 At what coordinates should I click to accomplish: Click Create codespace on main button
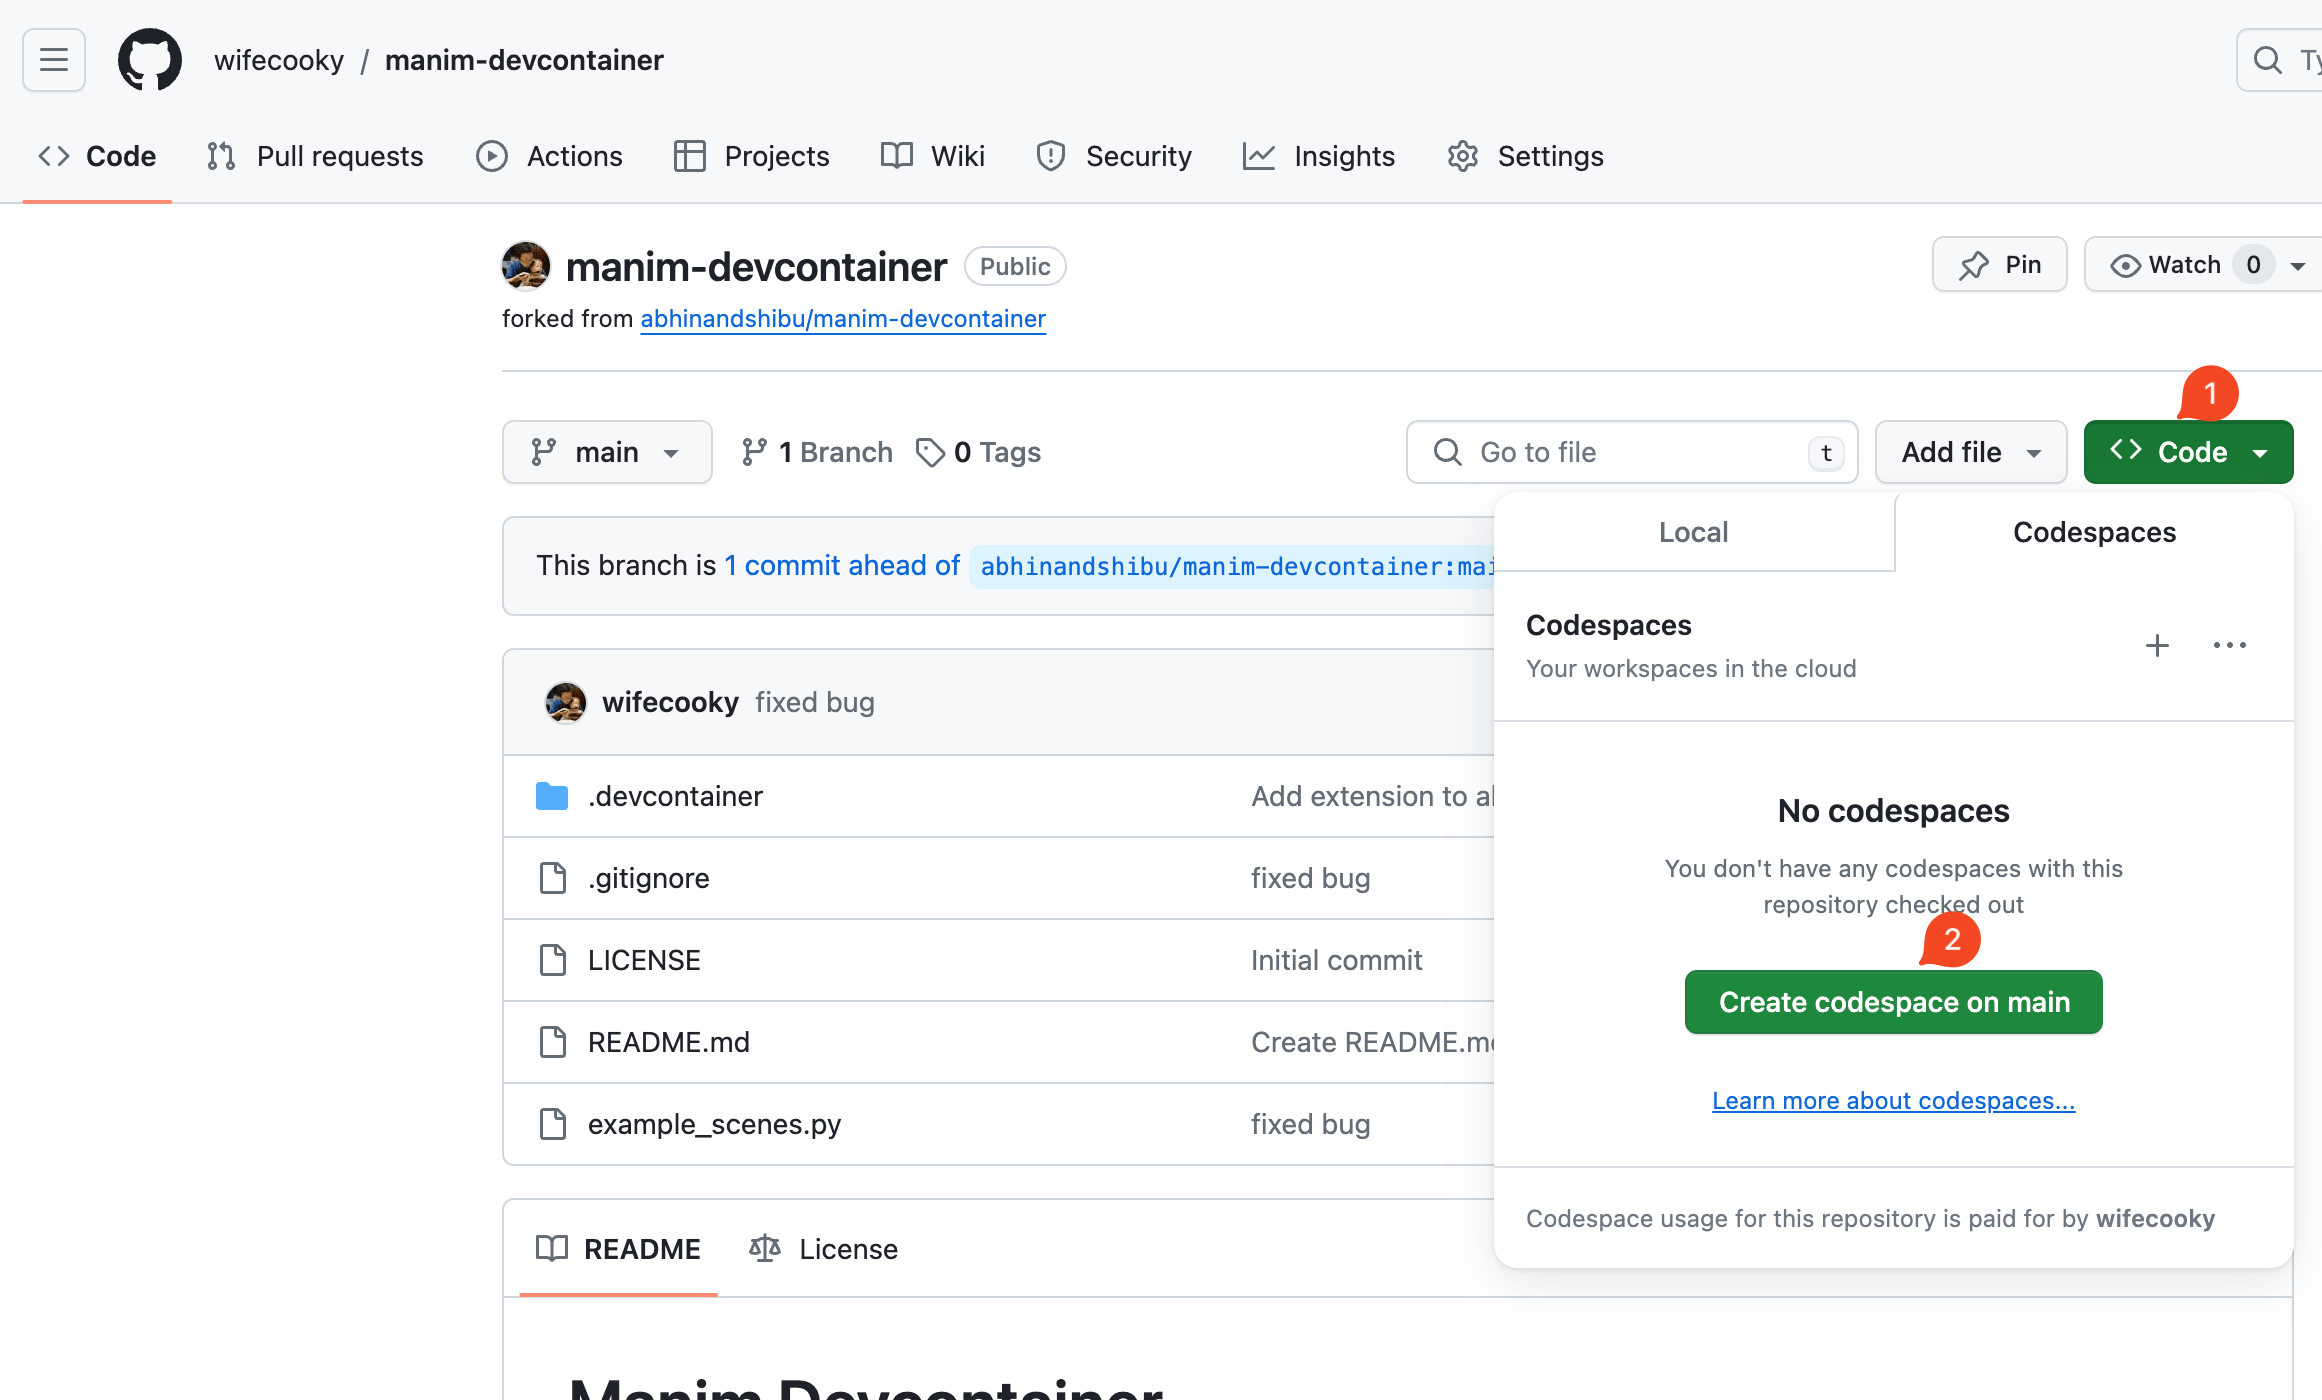1893,1002
